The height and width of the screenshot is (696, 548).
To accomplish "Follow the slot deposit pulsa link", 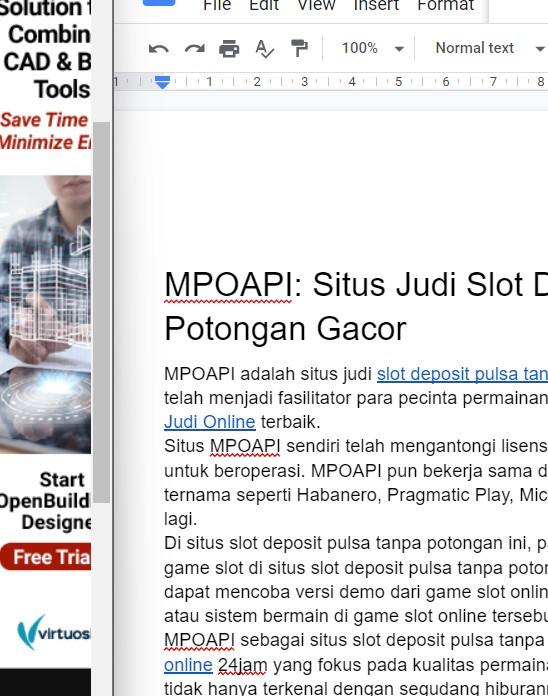I will pos(462,374).
